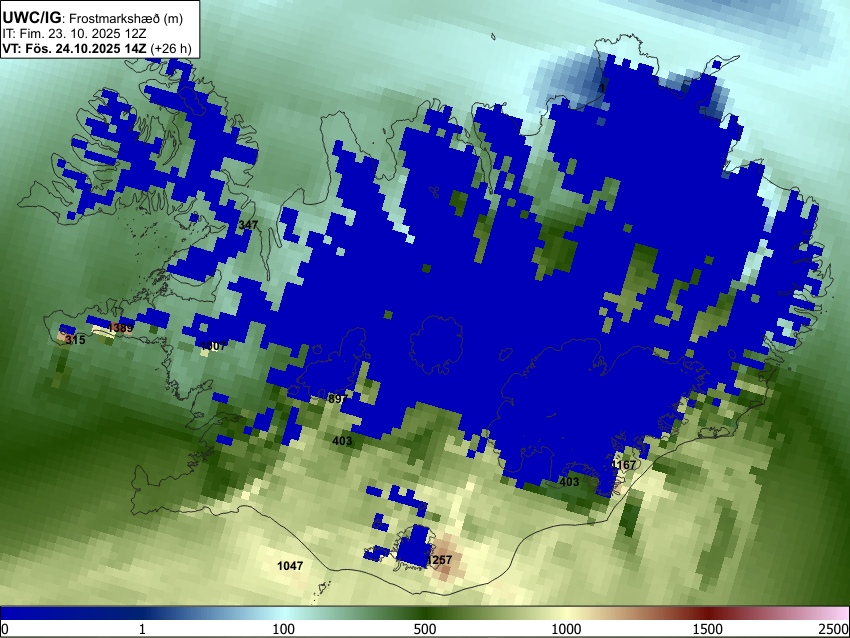This screenshot has height=638, width=850.
Task: Click the "VT: Fös. 24.10.2025 14Z" valid time line
Action: point(97,49)
